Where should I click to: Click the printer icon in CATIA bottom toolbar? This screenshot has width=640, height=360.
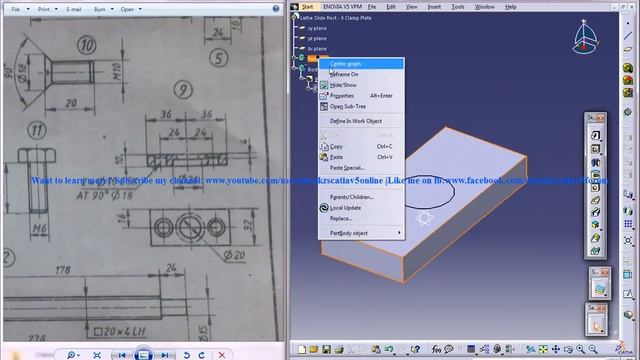tap(339, 349)
